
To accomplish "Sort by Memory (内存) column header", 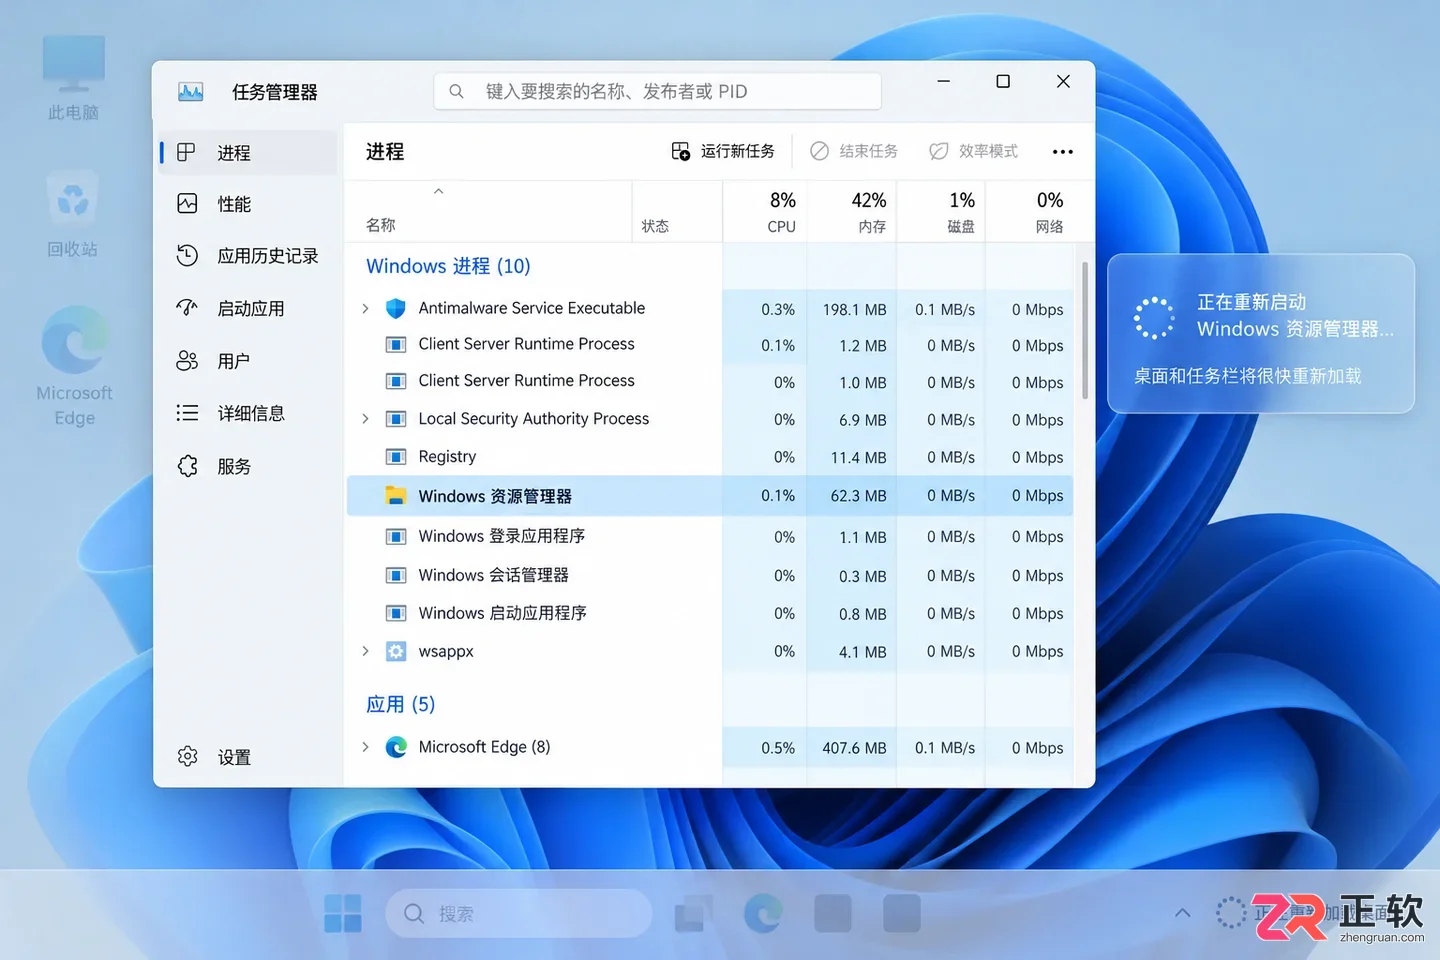I will (x=852, y=212).
